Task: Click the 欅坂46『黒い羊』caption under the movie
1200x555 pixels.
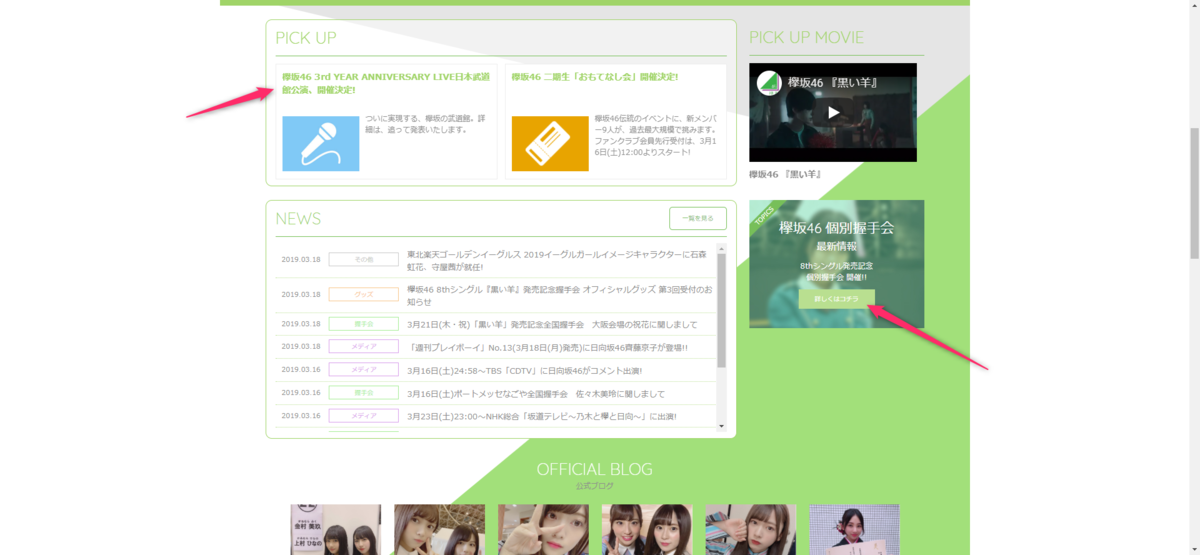Action: point(785,174)
